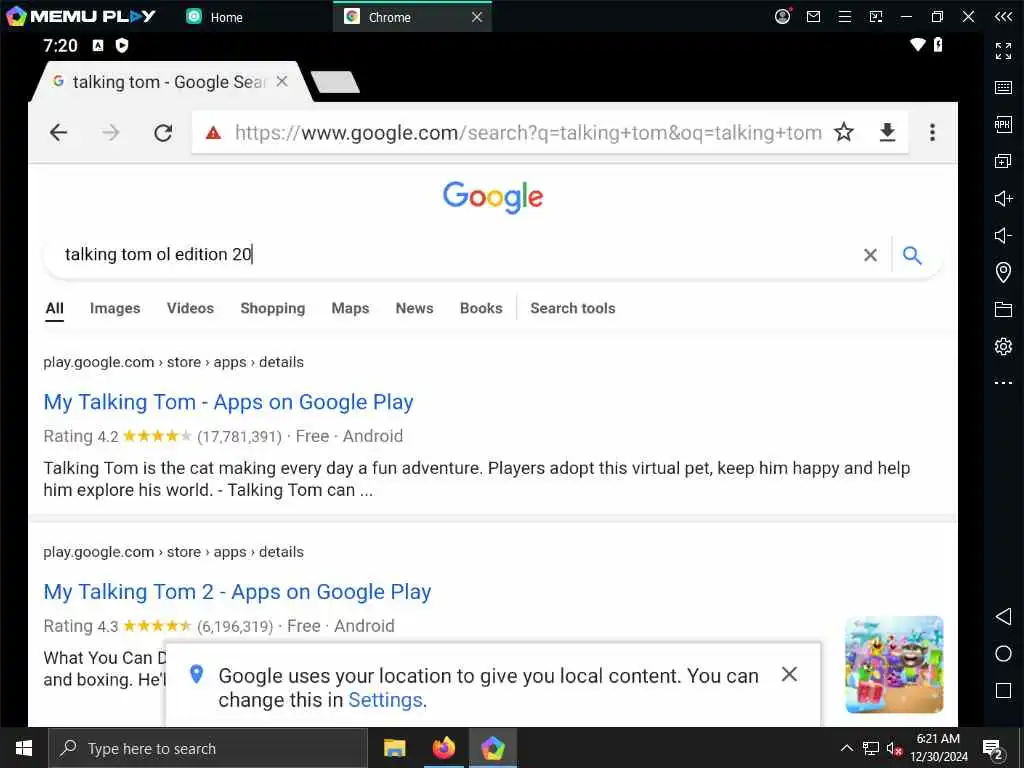Screen dimensions: 1024x768
Task: Show hidden system tray icons
Action: (846, 748)
